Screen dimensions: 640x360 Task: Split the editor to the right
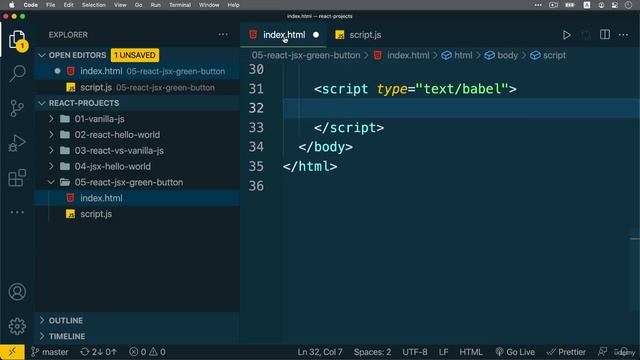click(x=605, y=35)
